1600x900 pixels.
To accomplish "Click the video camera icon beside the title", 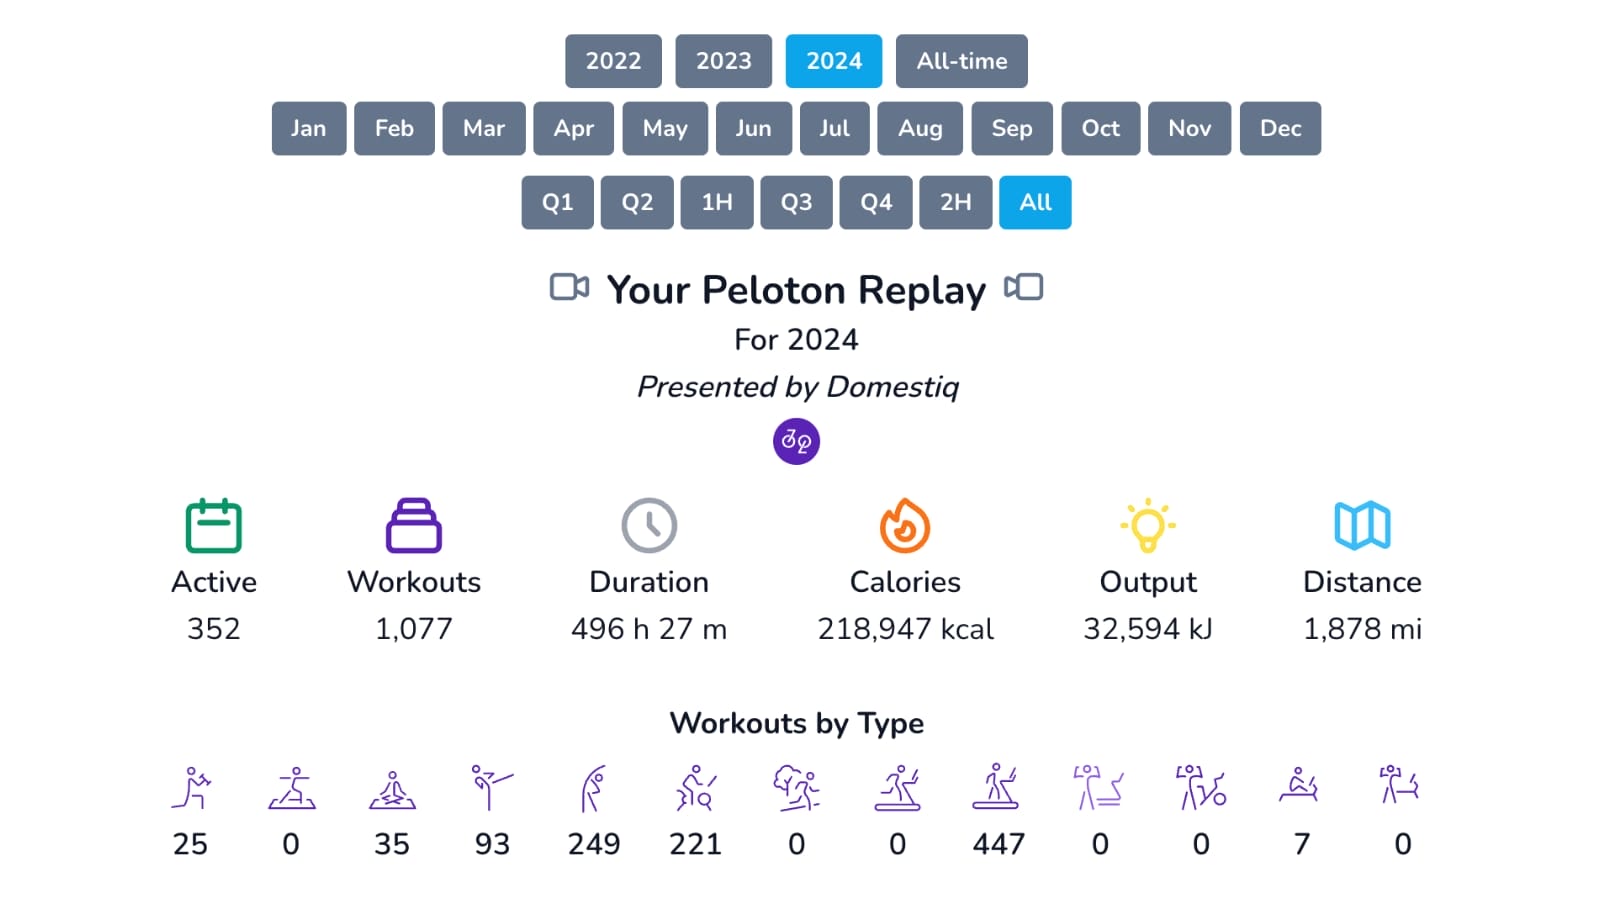I will (569, 288).
